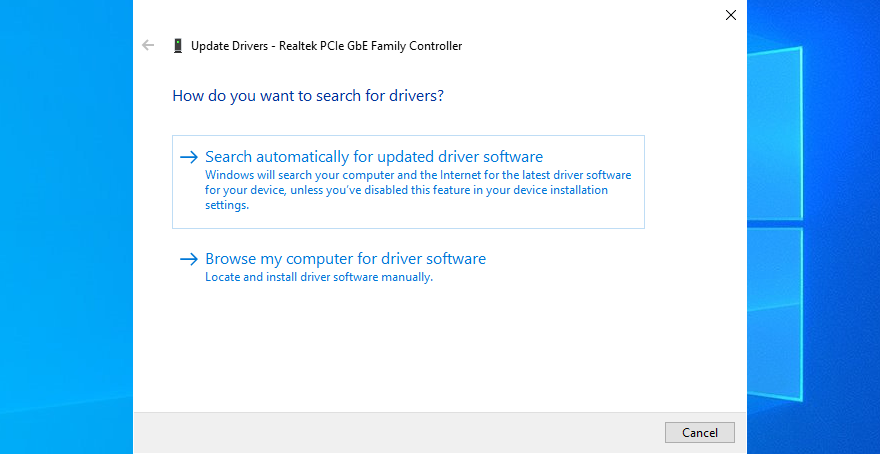Close the Update Drivers dialog with X
Screen dimensions: 880x454
[x=730, y=15]
